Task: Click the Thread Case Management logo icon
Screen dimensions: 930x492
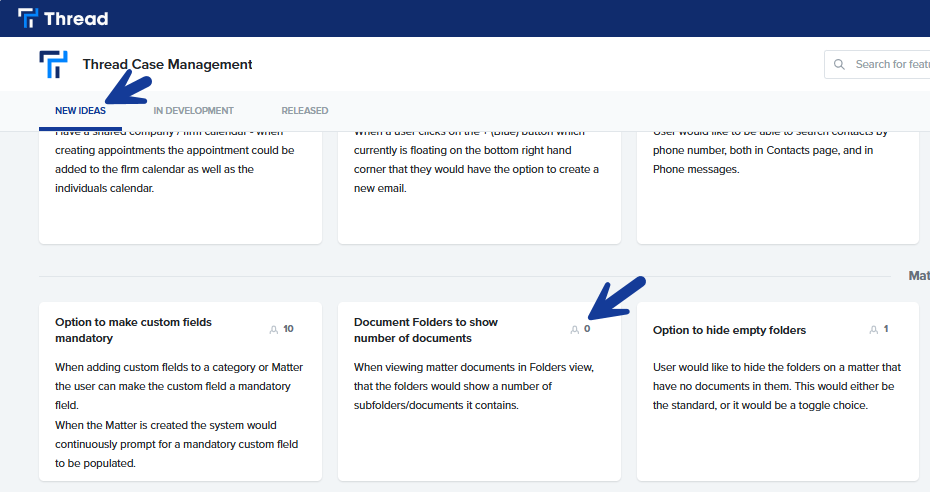Action: [53, 64]
